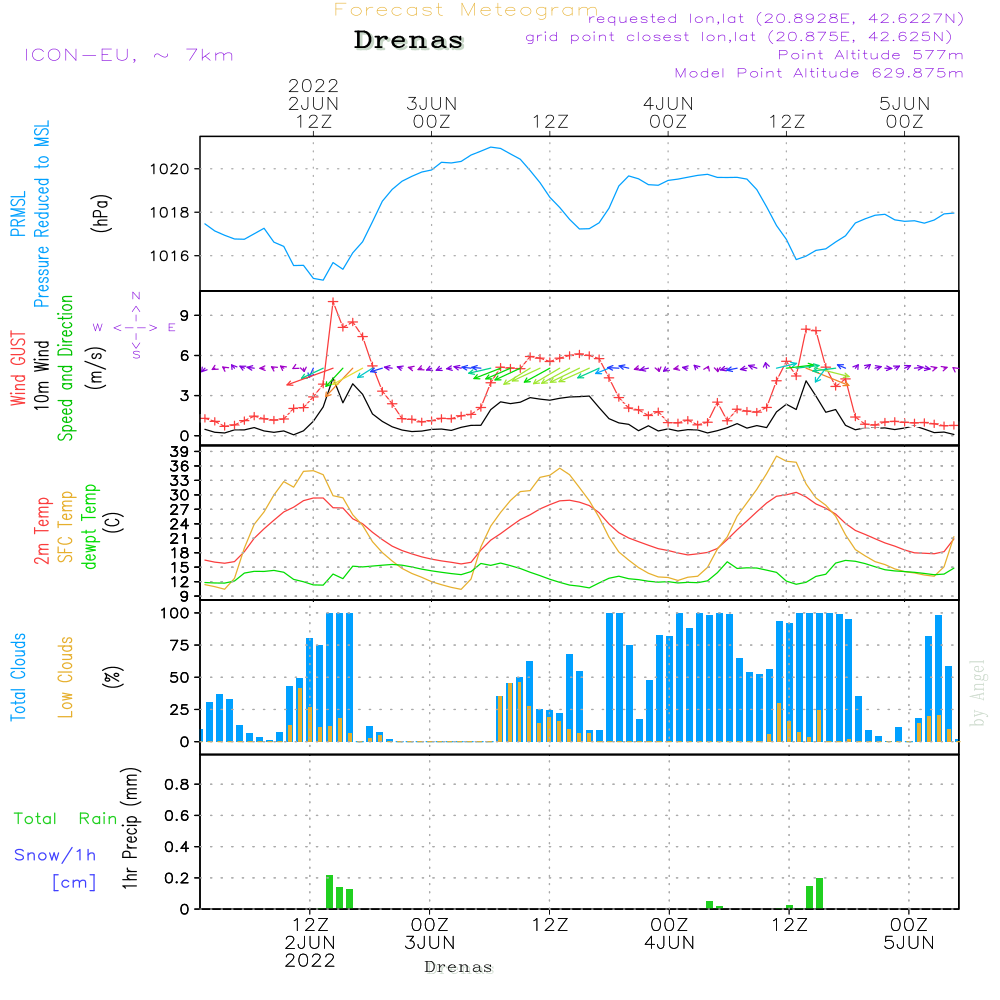
Task: Click the 39 value on temperature axis
Action: click(x=179, y=452)
